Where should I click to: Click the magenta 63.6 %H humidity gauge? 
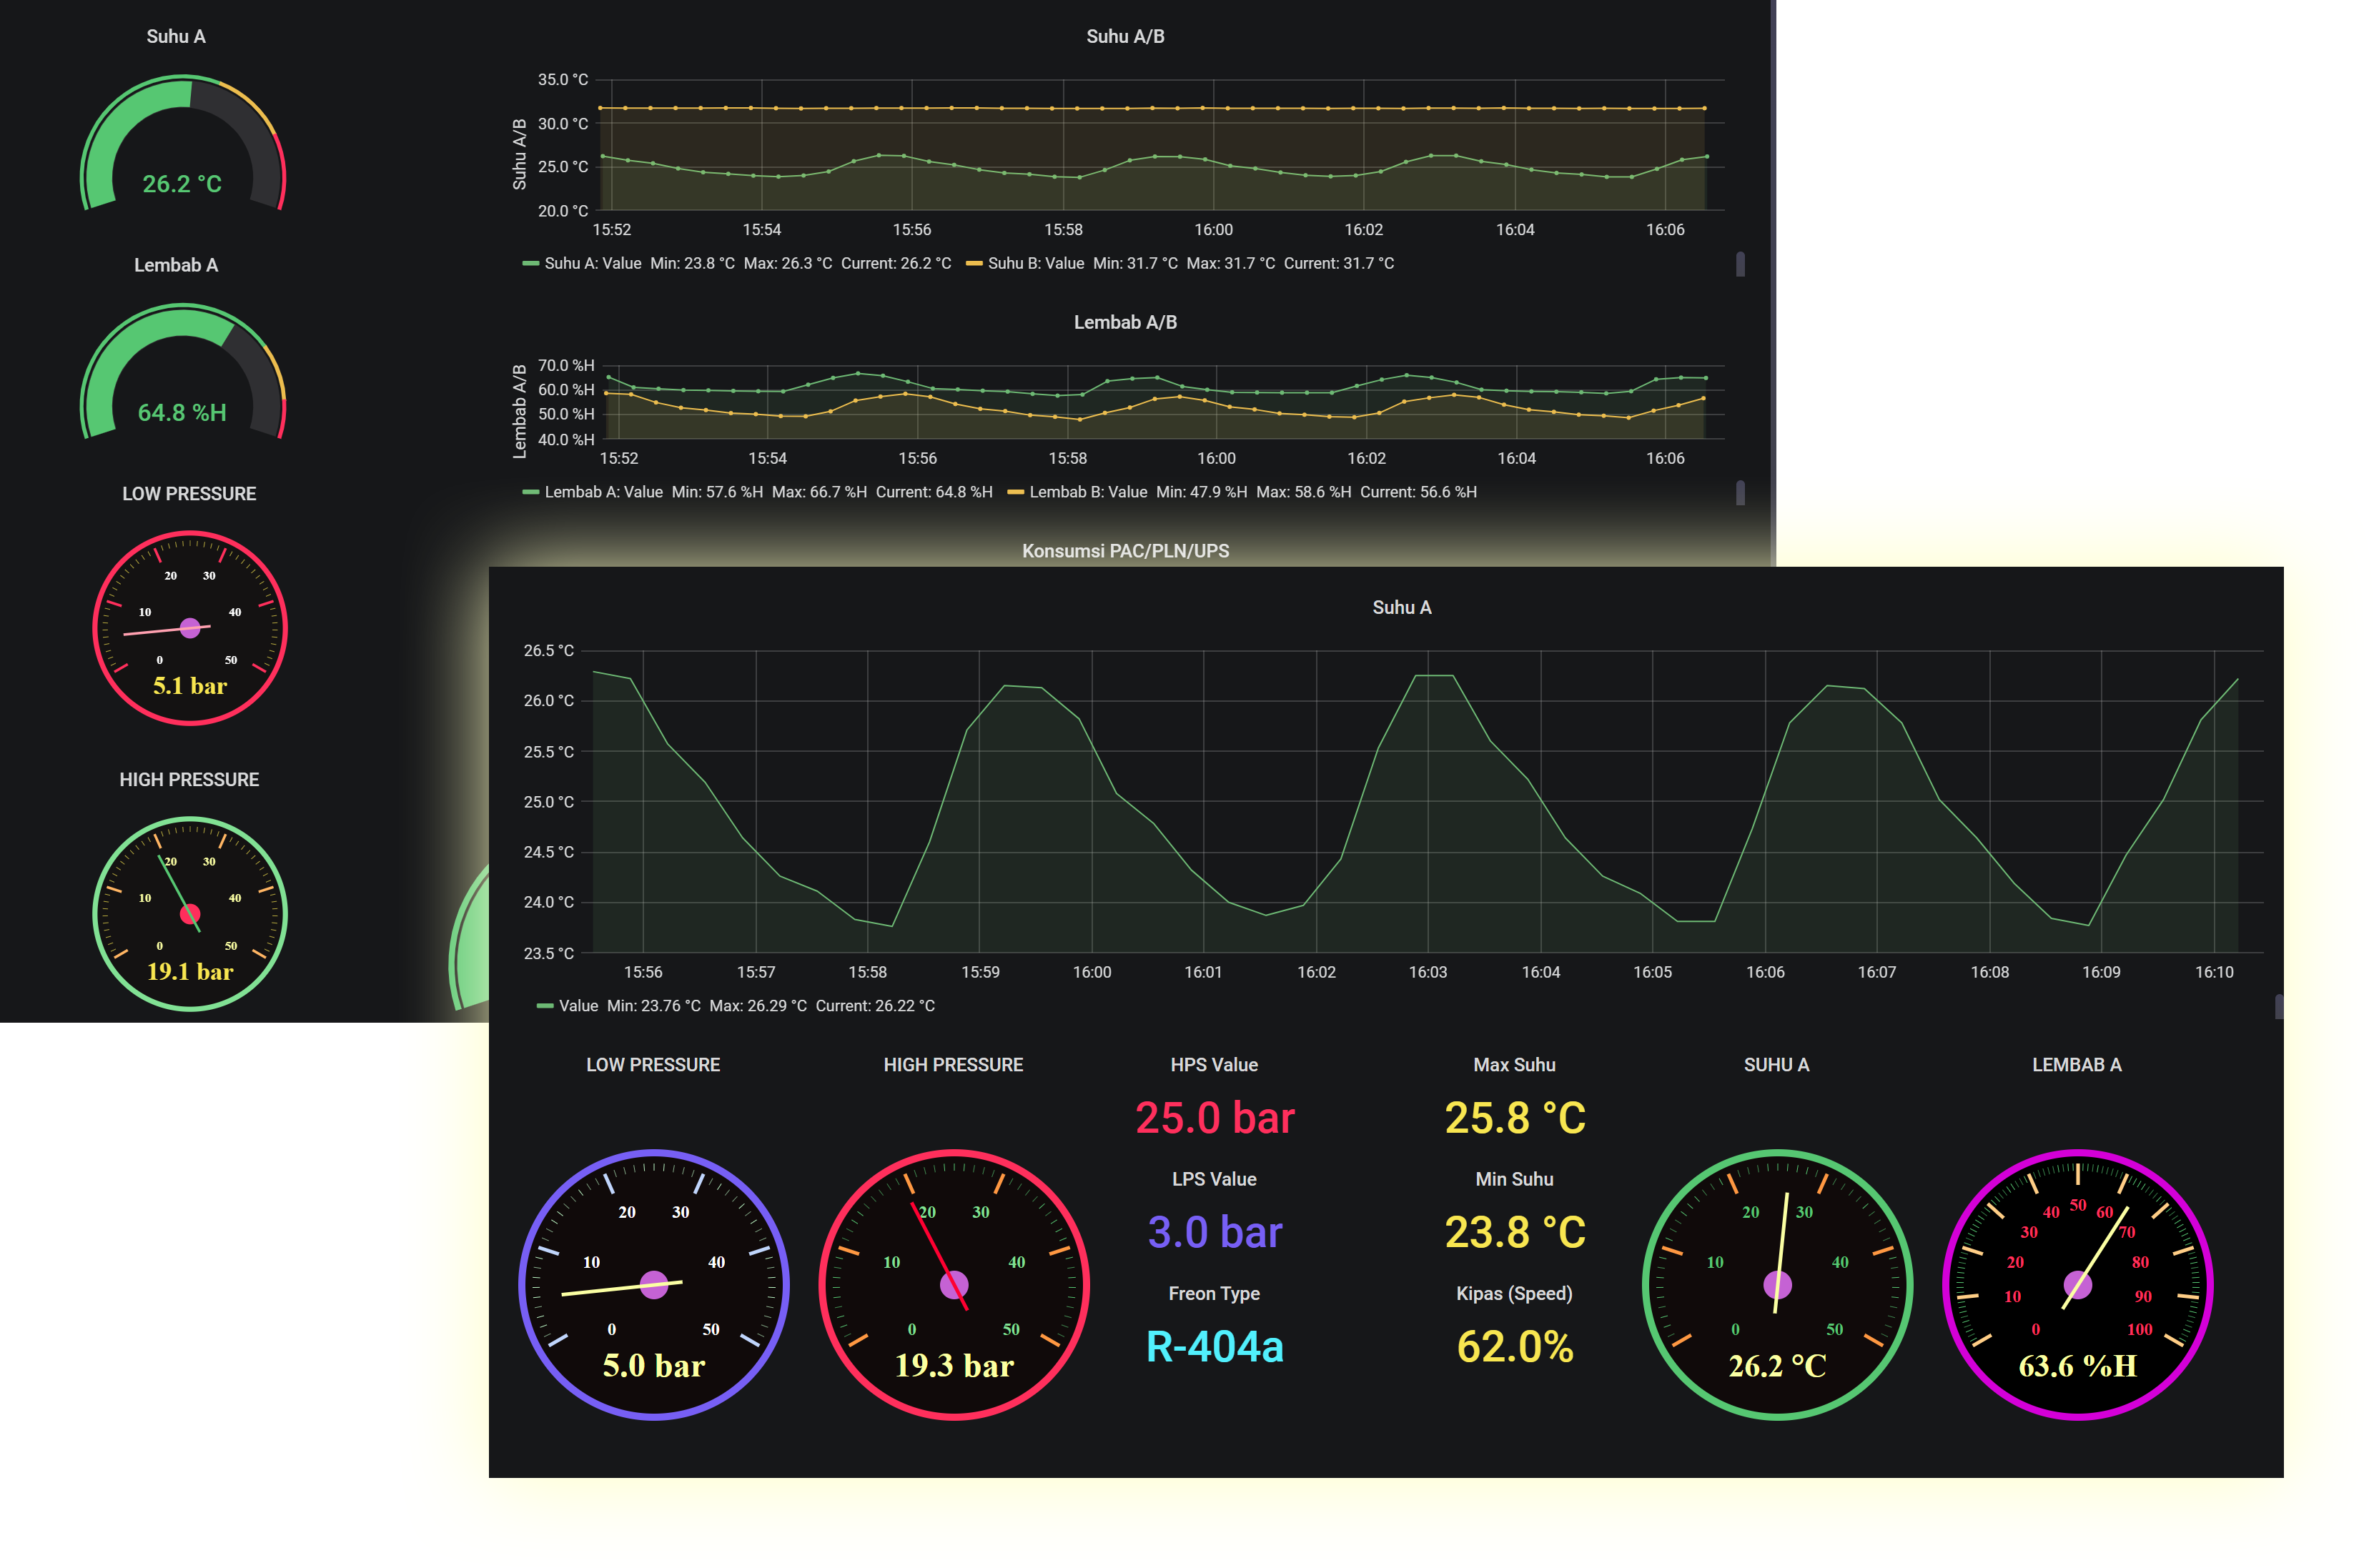[x=2077, y=1284]
